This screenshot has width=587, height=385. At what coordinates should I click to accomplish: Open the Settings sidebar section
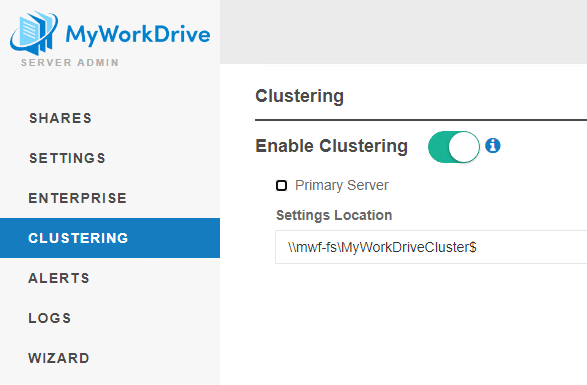[68, 158]
